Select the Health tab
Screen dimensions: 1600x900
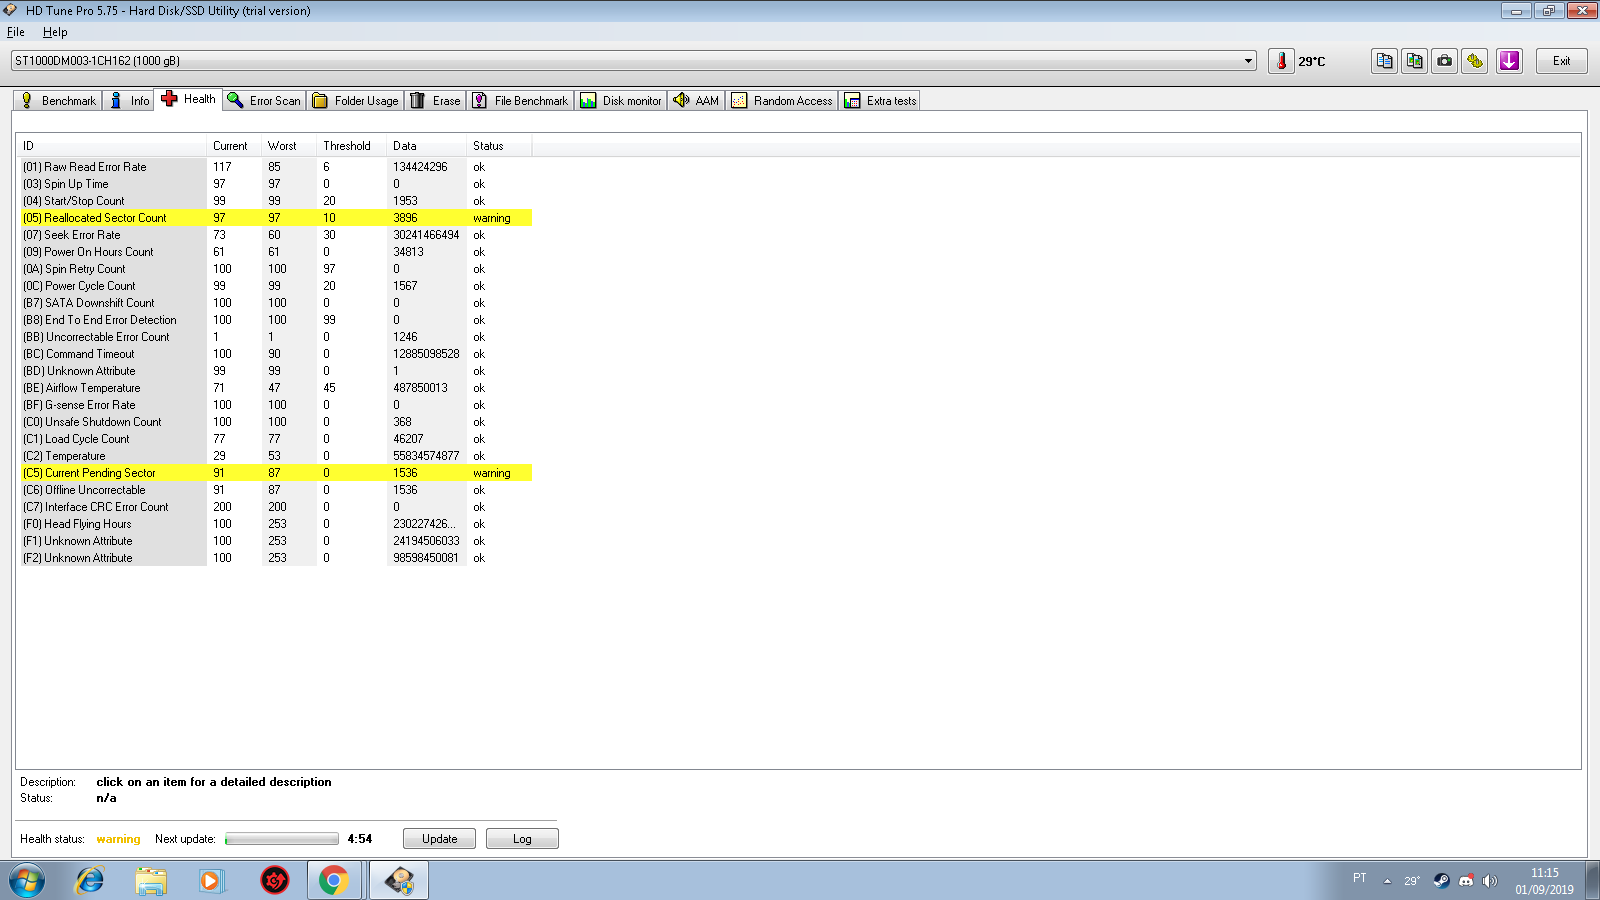click(x=188, y=99)
